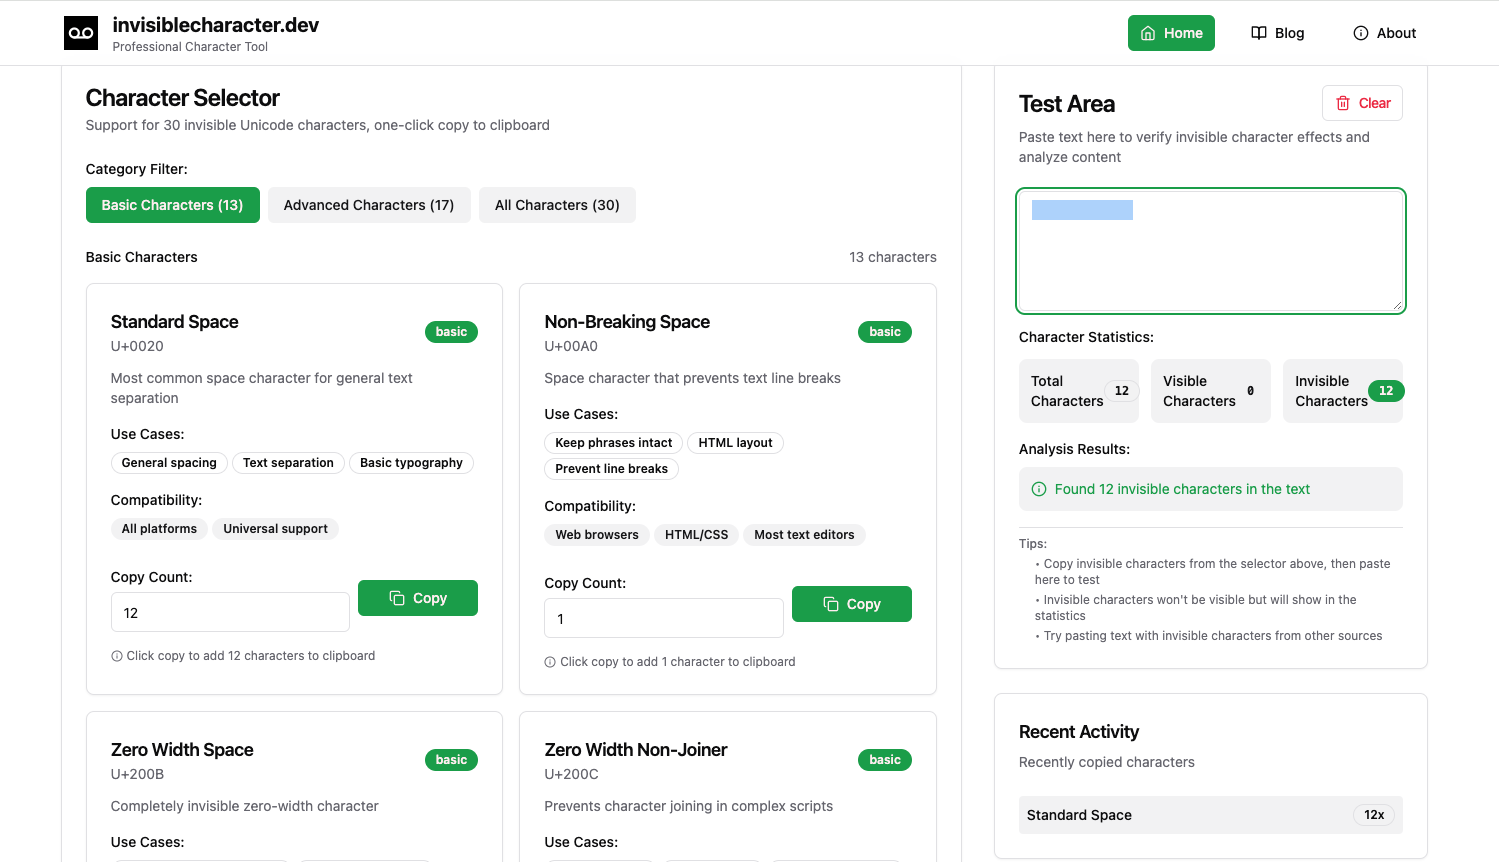Click Standard Space basic badge

(x=451, y=332)
